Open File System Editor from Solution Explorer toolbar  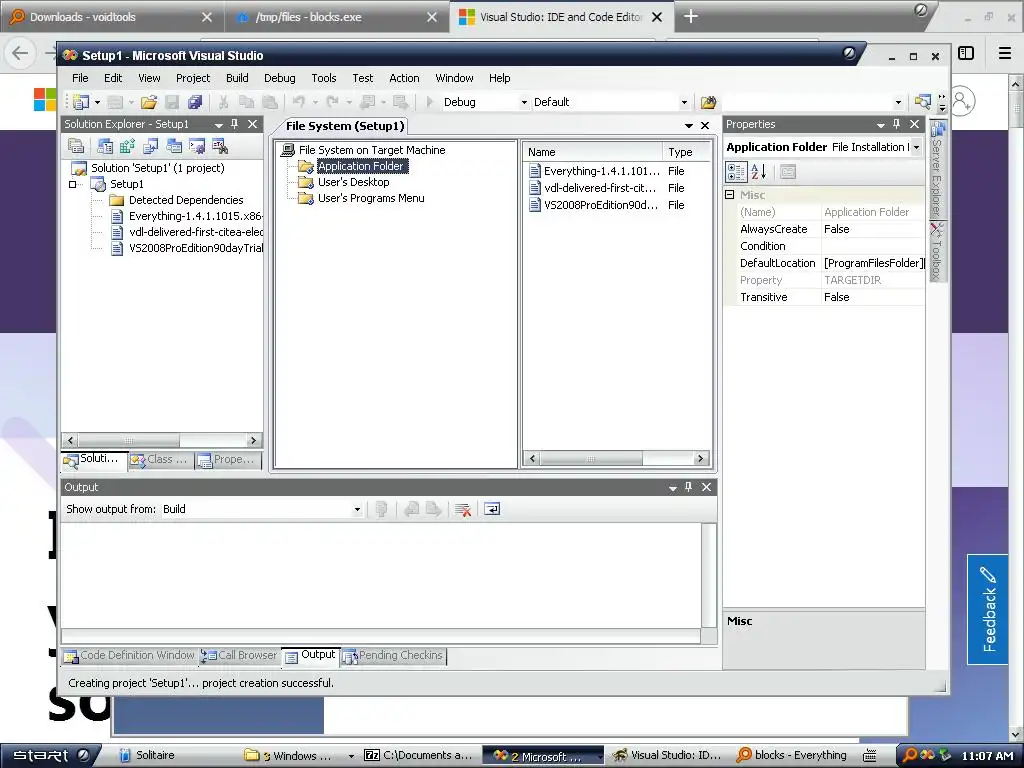[x=104, y=146]
